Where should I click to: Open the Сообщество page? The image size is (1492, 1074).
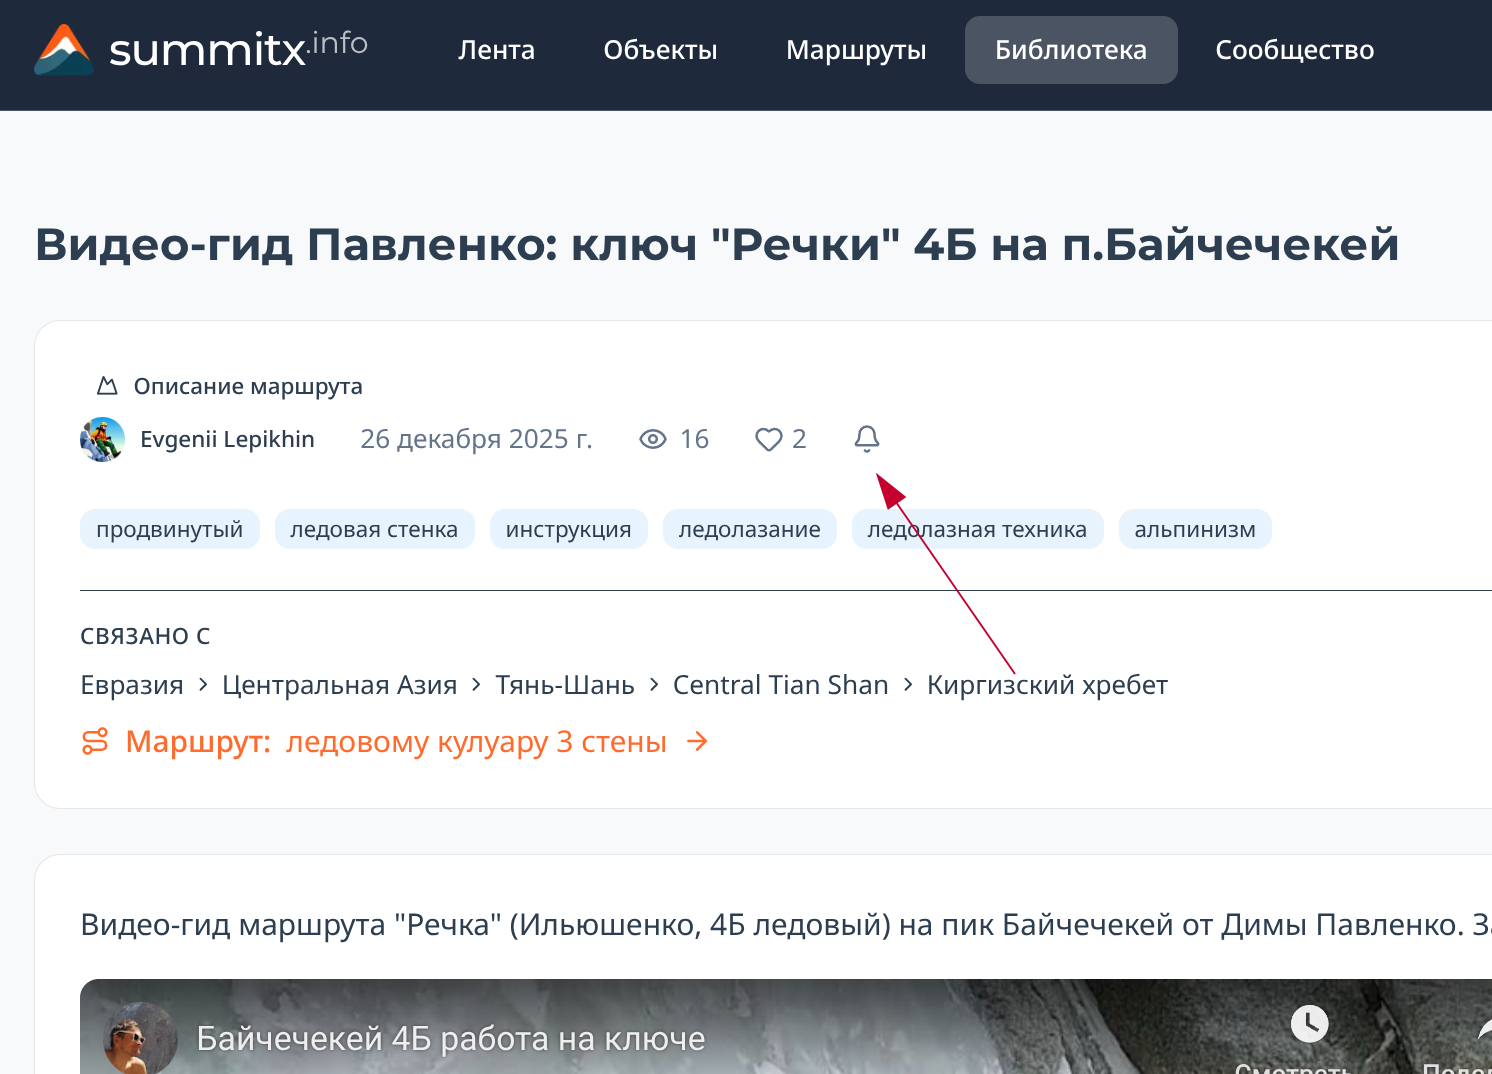(1294, 50)
